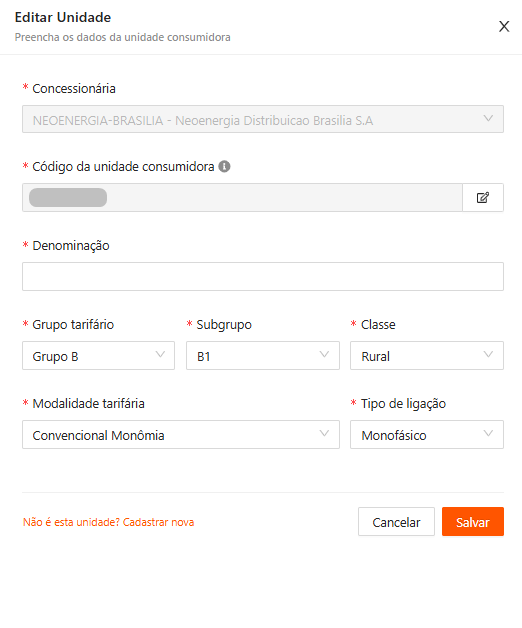
Task: Click the Concessionária dropdown chevron
Action: [x=488, y=119]
